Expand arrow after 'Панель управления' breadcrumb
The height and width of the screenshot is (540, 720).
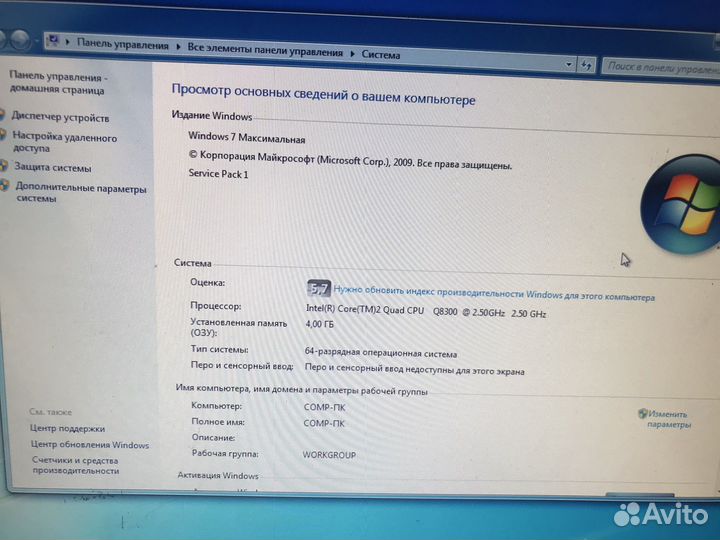click(x=179, y=47)
